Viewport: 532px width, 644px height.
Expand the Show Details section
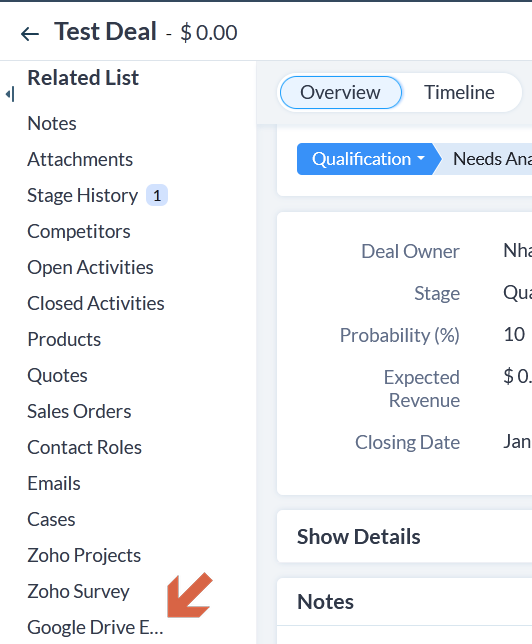coord(359,536)
